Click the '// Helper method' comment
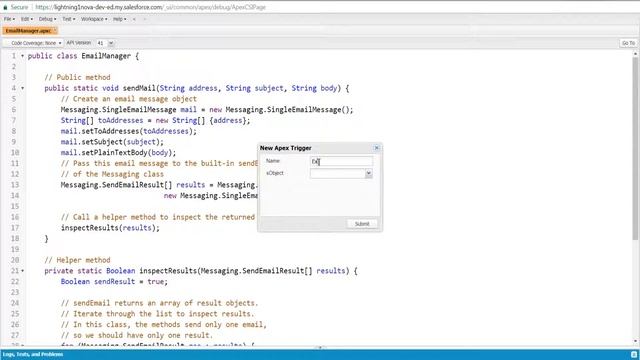 [x=77, y=260]
